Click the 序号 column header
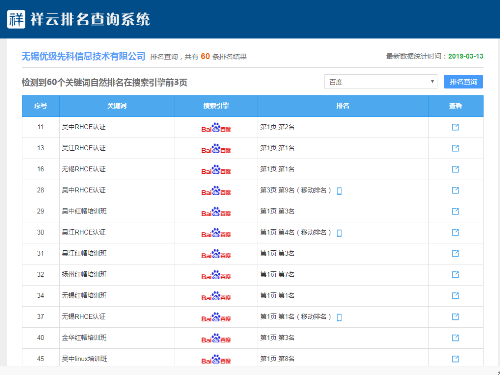Image resolution: width=500 pixels, height=375 pixels. pos(41,106)
